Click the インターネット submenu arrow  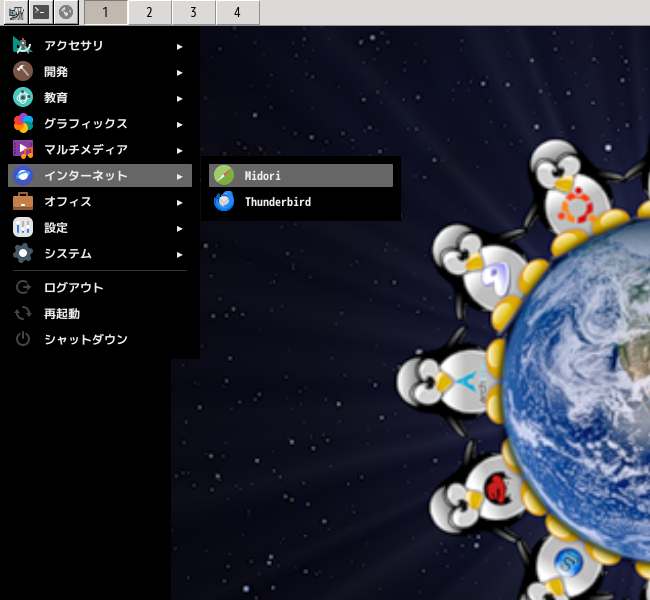179,177
